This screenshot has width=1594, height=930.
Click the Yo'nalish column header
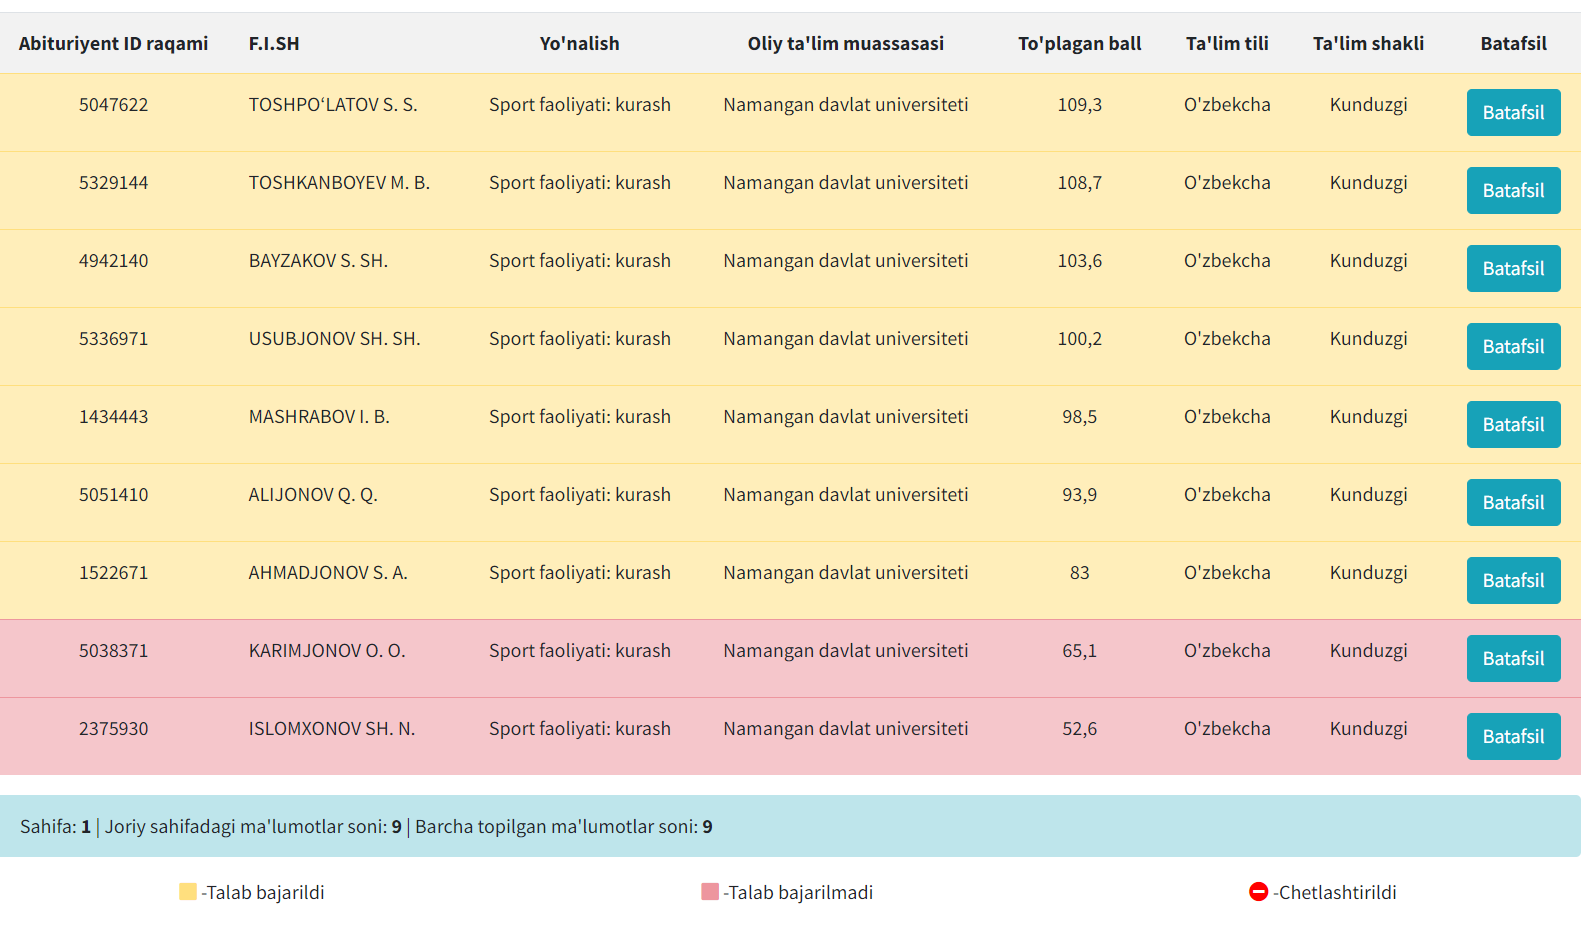pos(580,44)
